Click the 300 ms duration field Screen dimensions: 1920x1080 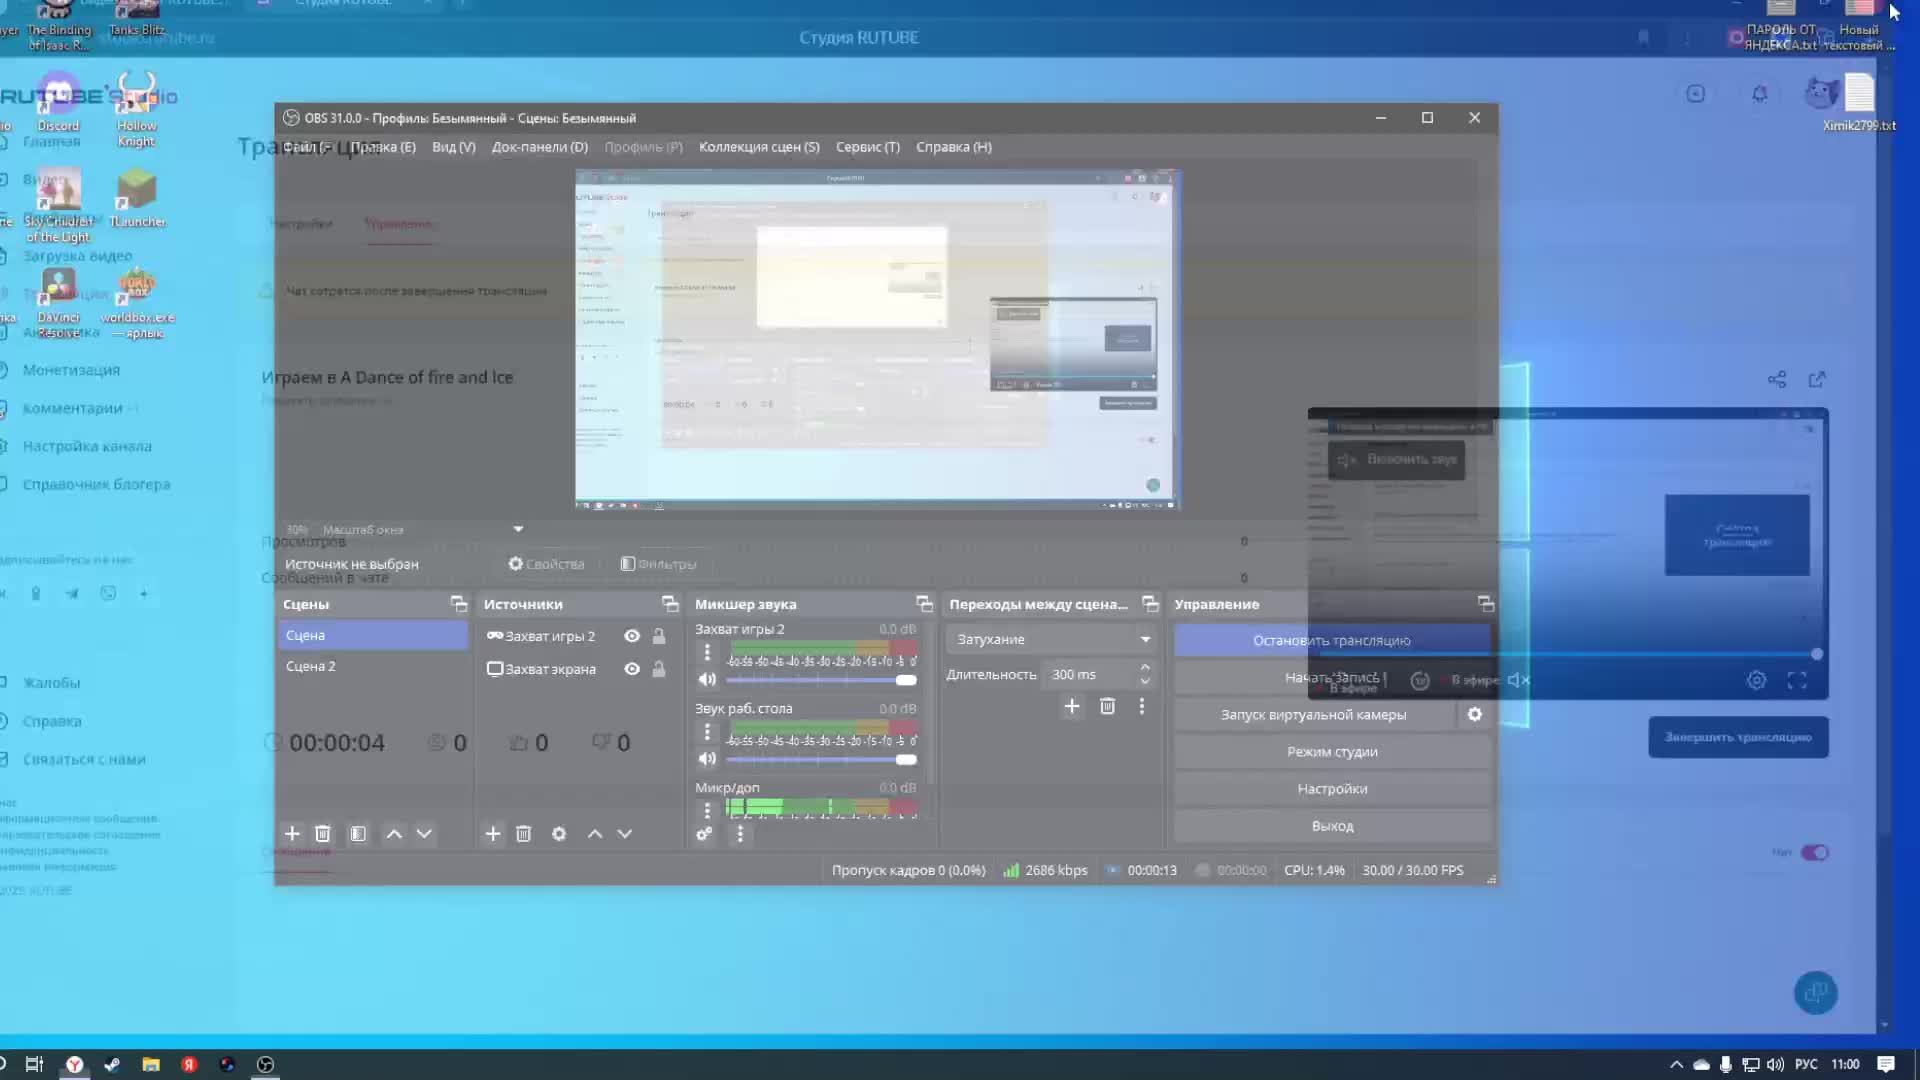tap(1089, 675)
